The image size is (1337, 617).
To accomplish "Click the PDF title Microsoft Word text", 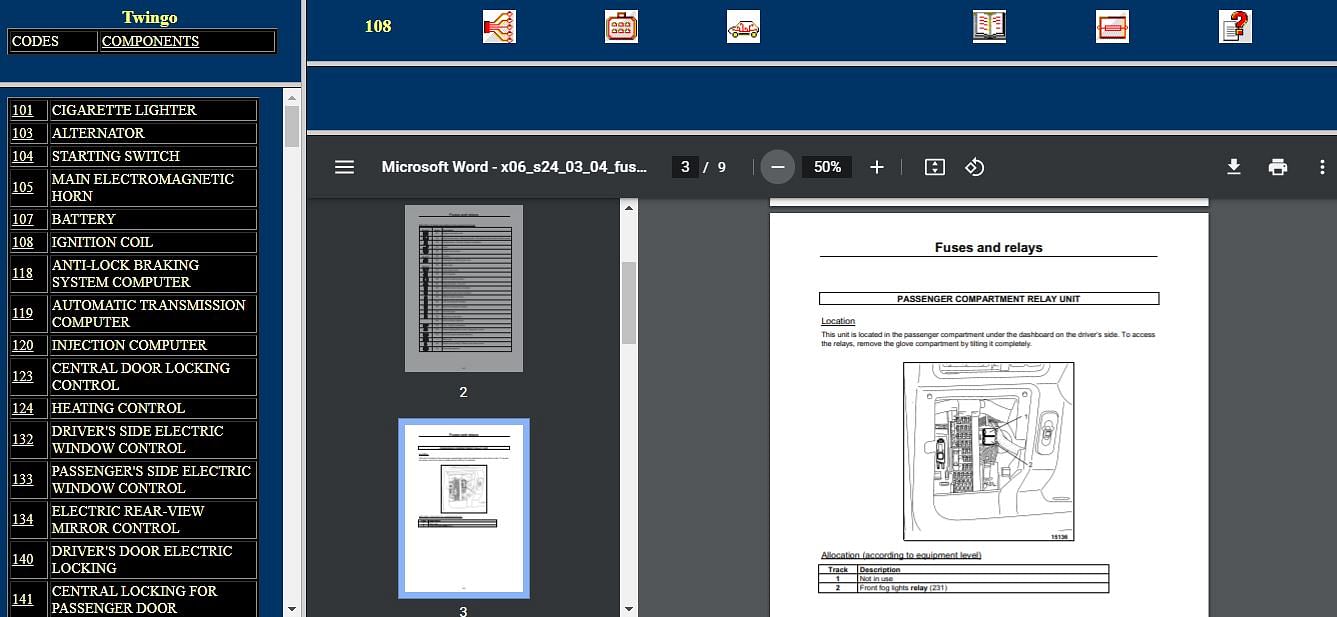I will (514, 167).
